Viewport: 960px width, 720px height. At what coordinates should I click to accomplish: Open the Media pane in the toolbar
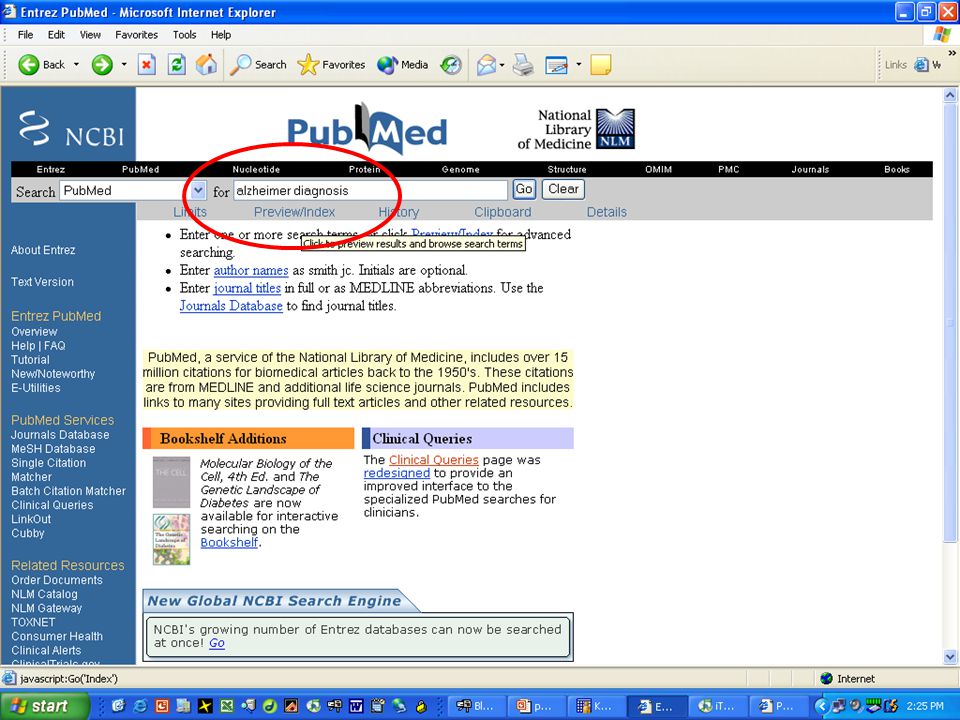pos(402,64)
